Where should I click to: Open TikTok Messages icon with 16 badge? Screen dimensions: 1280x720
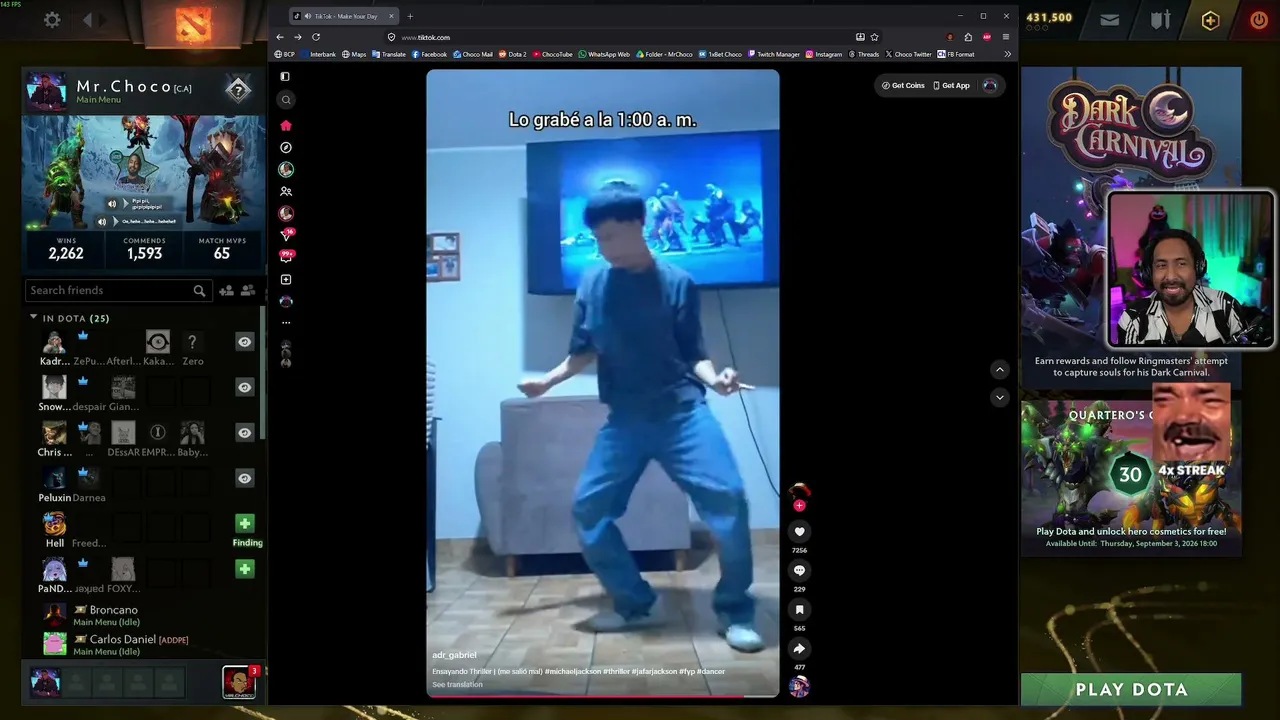pos(286,235)
